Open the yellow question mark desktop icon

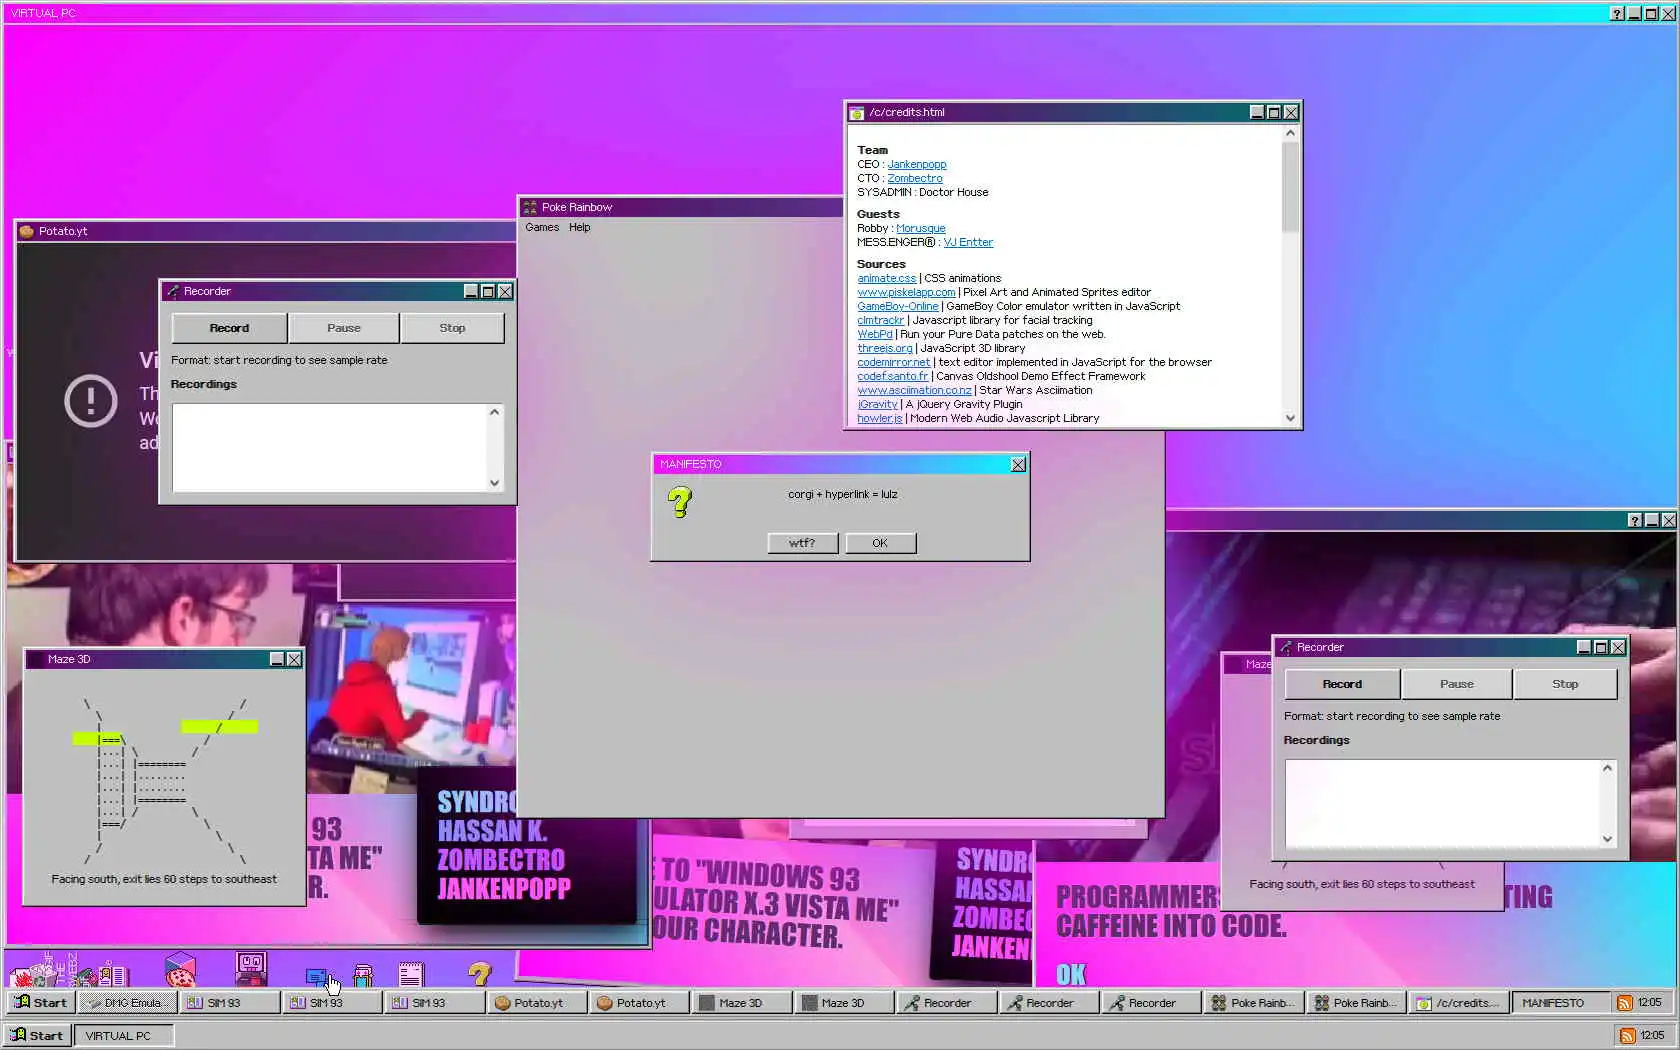coord(480,973)
